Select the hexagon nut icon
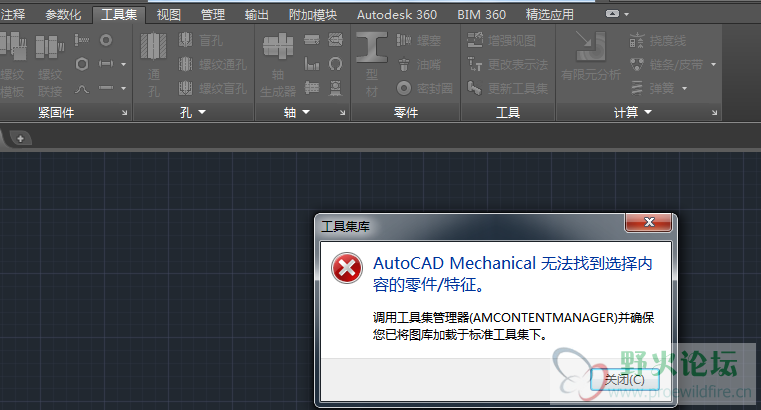This screenshot has height=410, width=761. pyautogui.click(x=82, y=64)
